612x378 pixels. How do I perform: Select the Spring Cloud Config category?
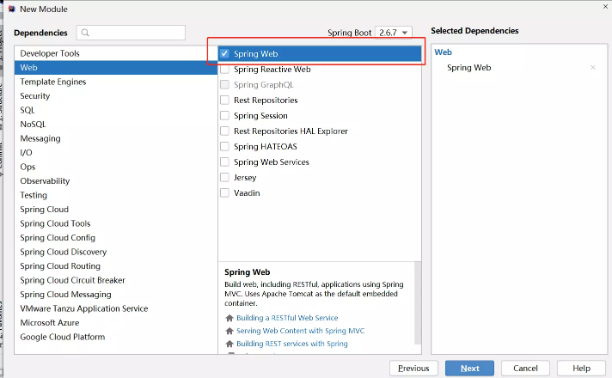coord(116,237)
